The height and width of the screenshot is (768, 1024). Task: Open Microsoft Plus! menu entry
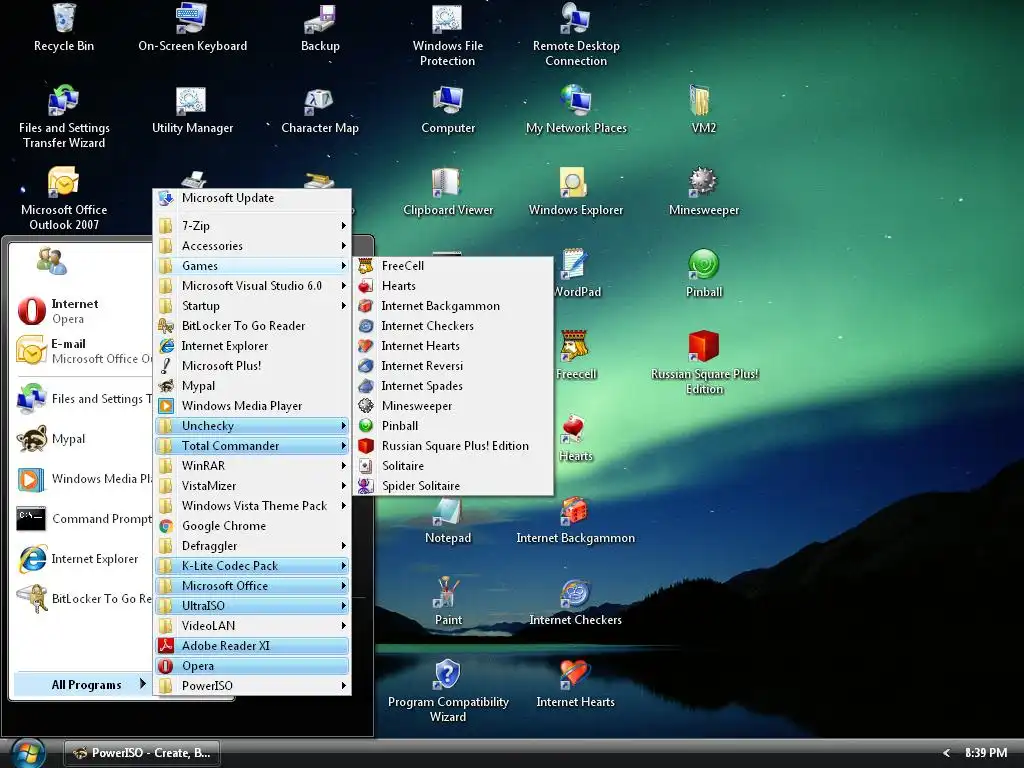[x=252, y=366]
